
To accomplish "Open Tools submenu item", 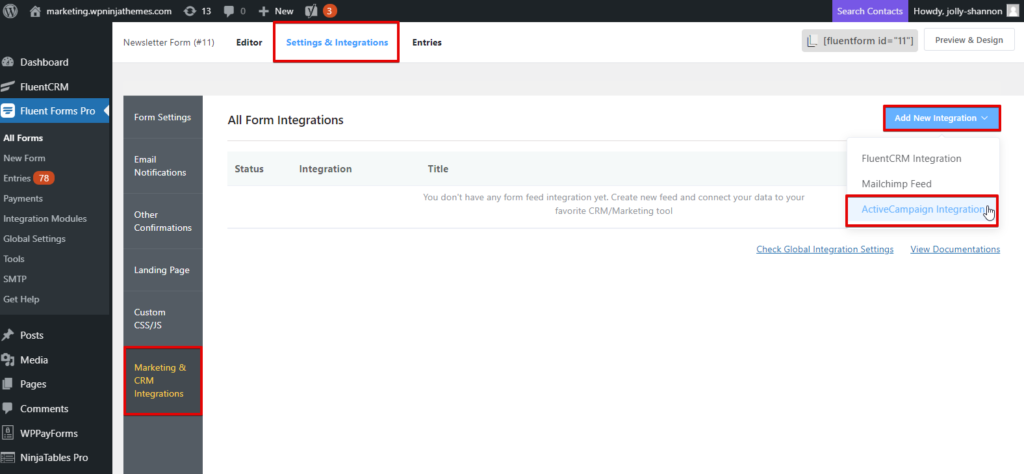I will [x=14, y=259].
